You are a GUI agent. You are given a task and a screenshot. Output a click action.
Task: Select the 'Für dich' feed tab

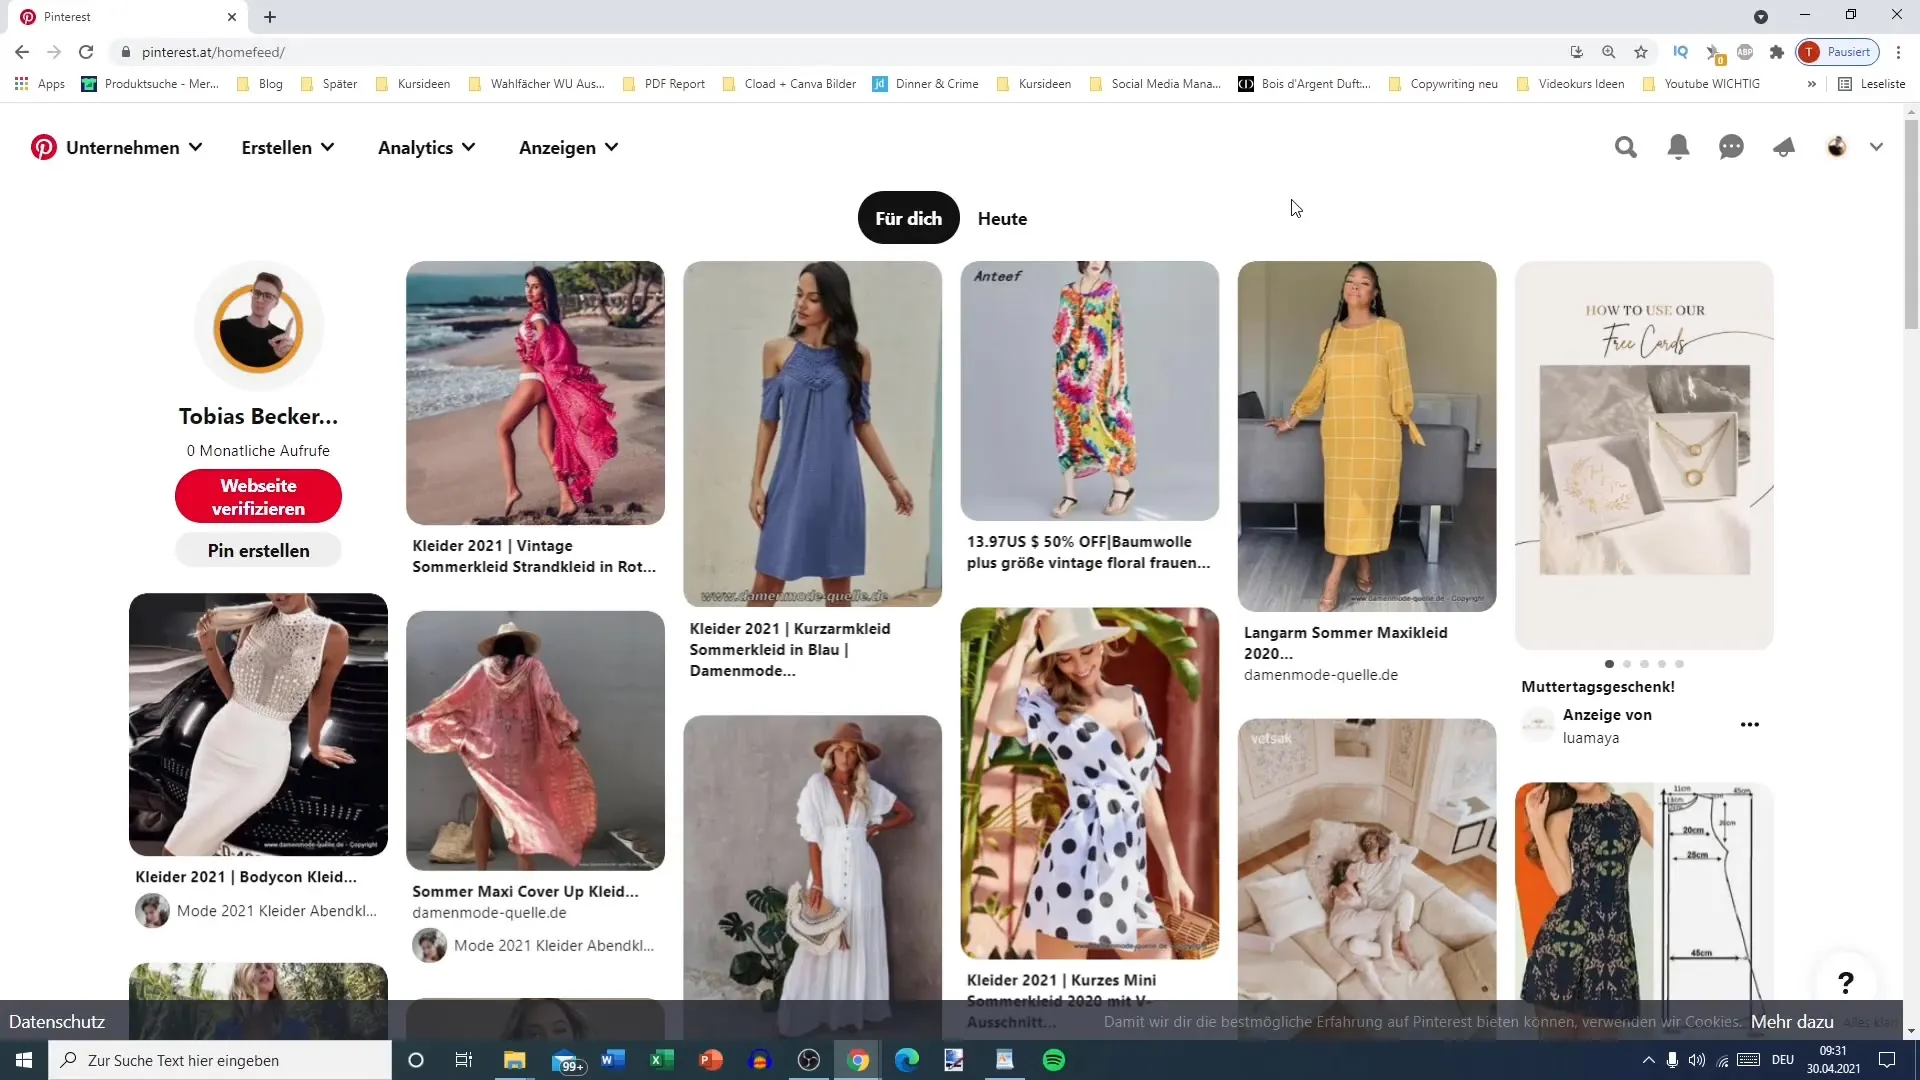pos(909,219)
